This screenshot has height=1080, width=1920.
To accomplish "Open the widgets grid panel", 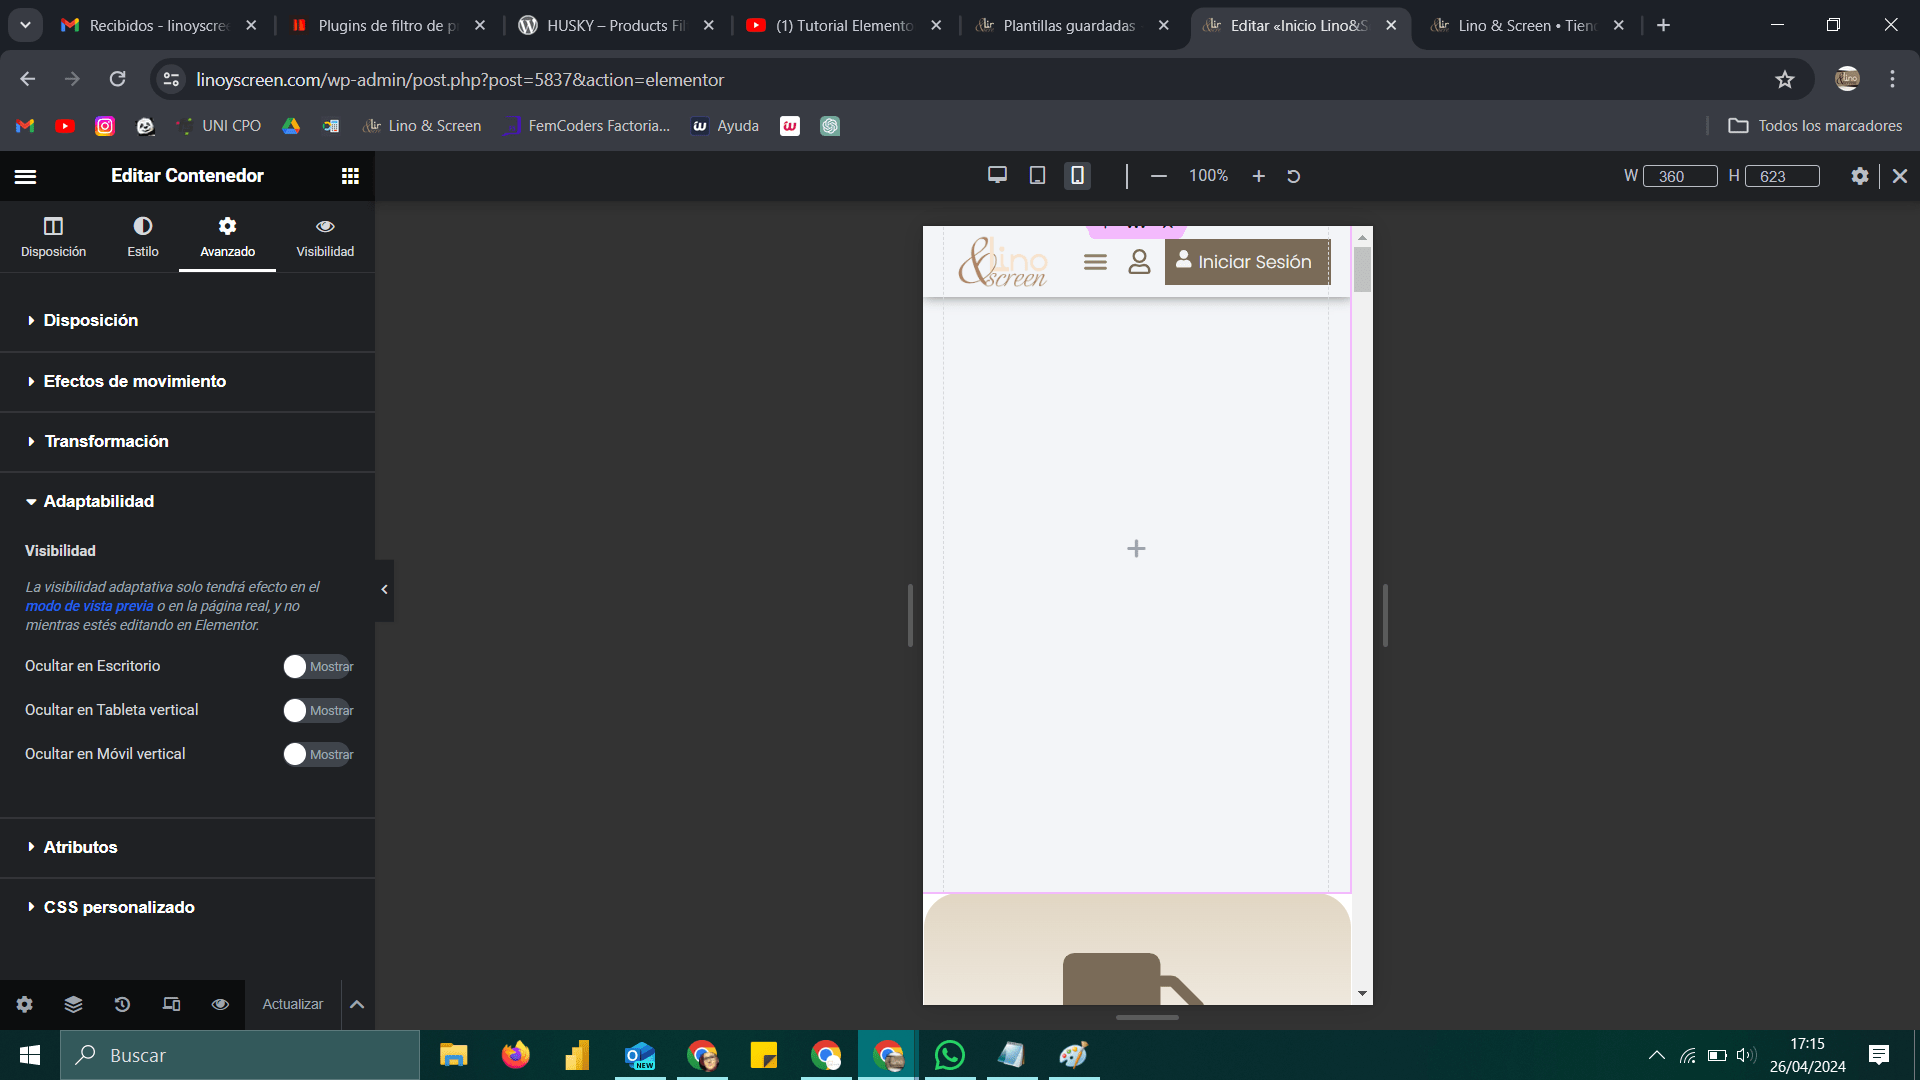I will 350,176.
